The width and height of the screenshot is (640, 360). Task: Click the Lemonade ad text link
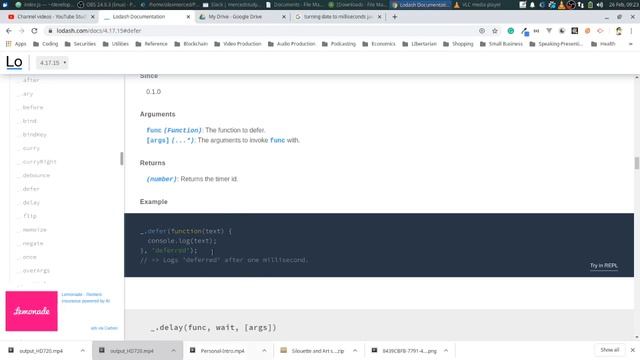tap(86, 298)
